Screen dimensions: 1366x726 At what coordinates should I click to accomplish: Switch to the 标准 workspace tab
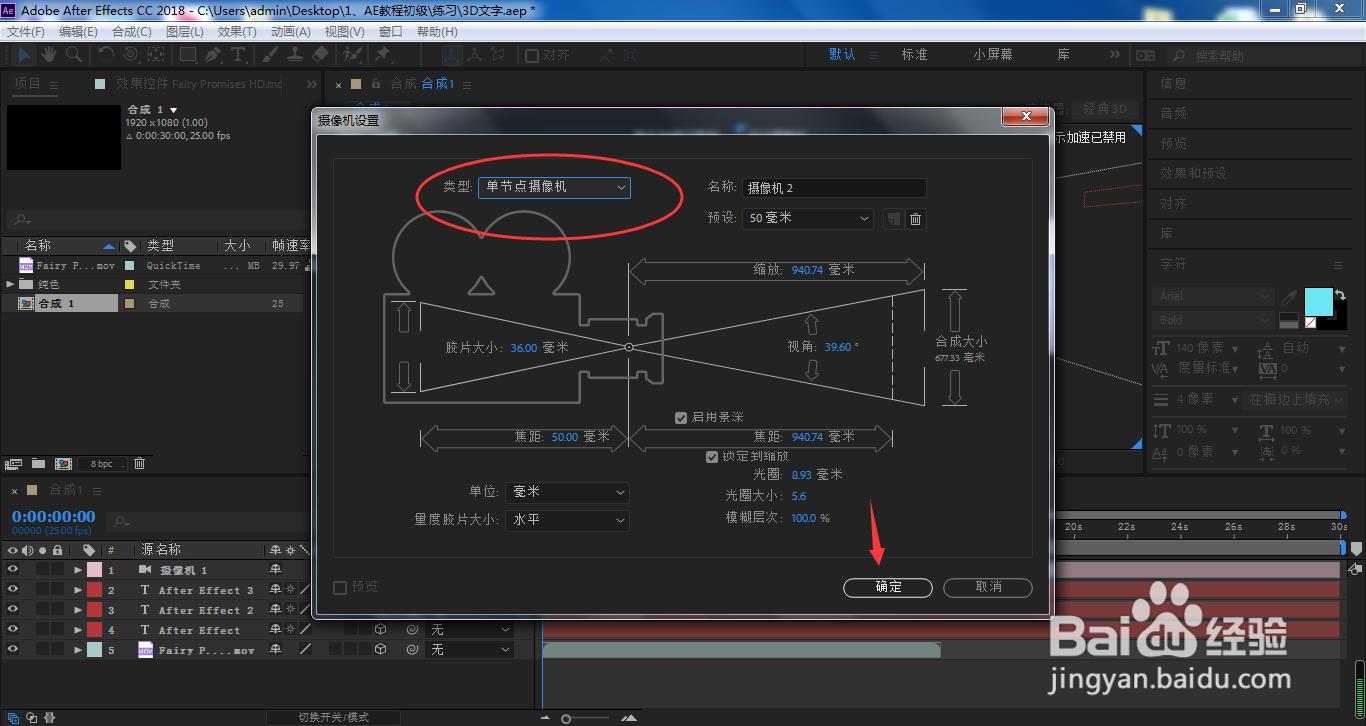pyautogui.click(x=914, y=54)
